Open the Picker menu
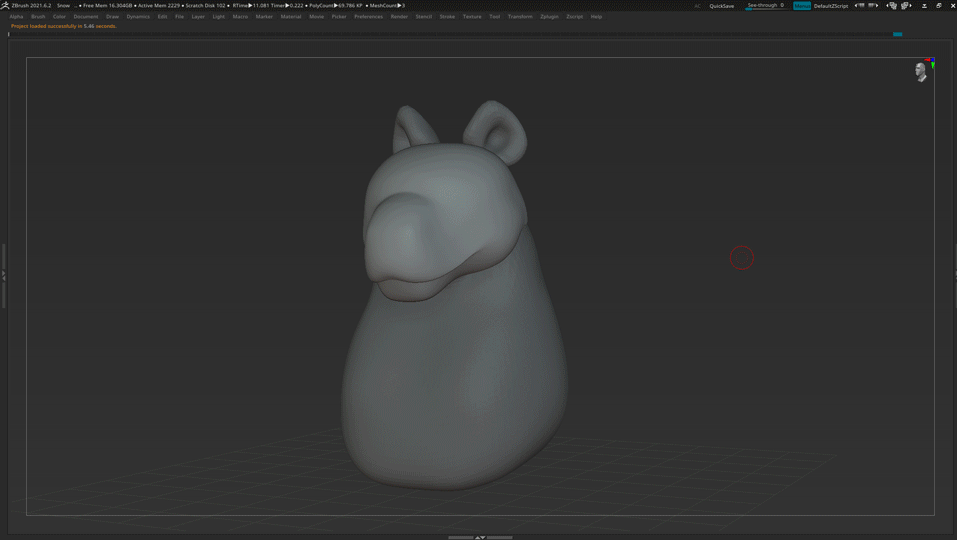 pos(339,16)
